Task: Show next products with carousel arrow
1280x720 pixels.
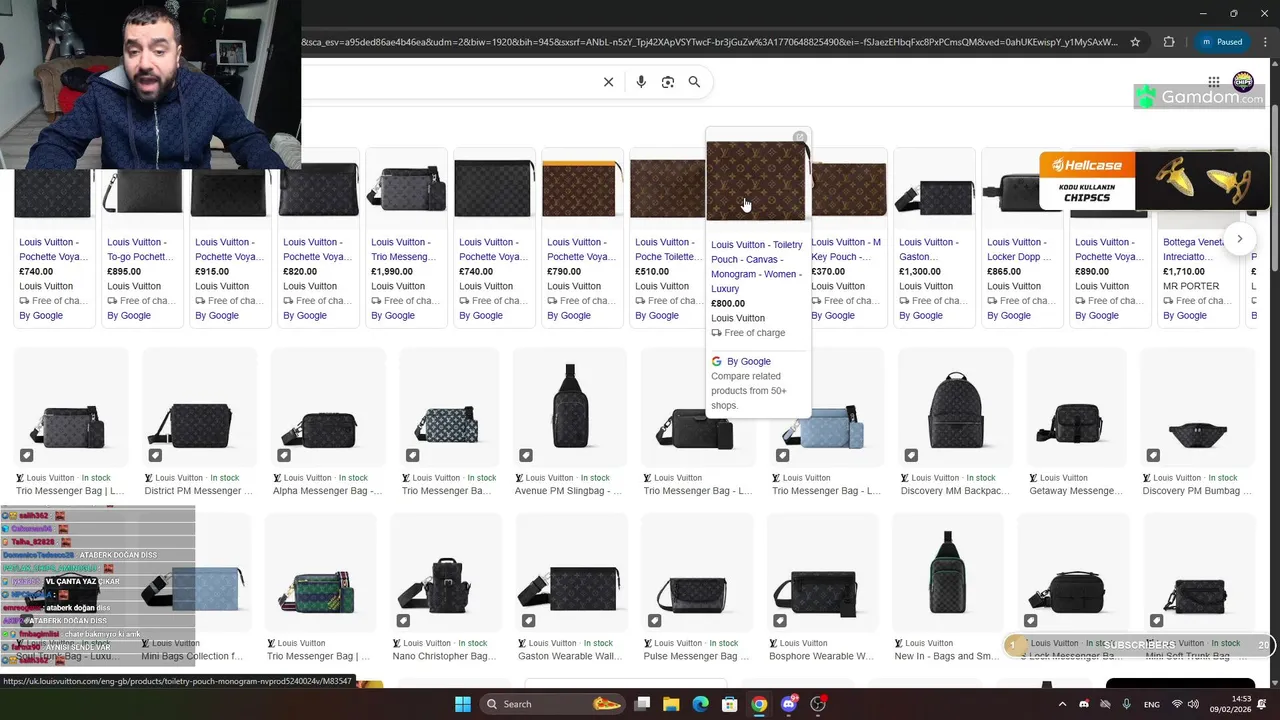Action: coord(1239,239)
